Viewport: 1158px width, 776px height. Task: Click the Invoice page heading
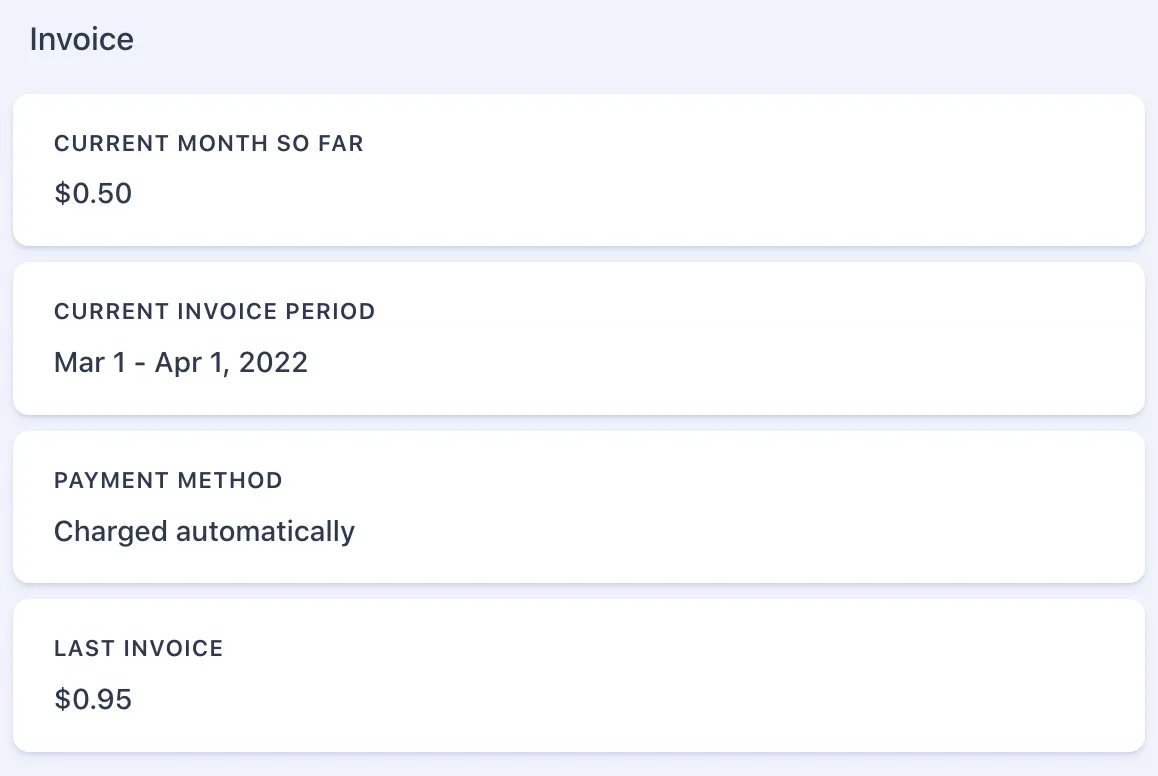[x=82, y=38]
